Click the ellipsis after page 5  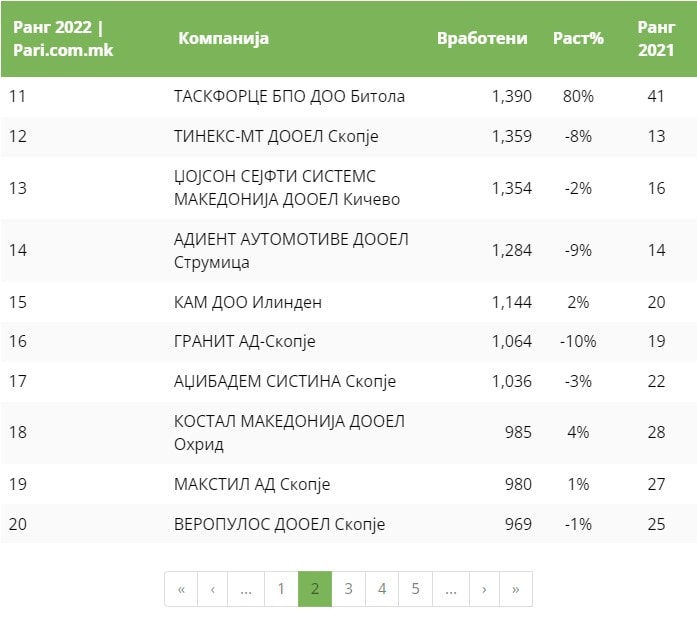point(450,589)
